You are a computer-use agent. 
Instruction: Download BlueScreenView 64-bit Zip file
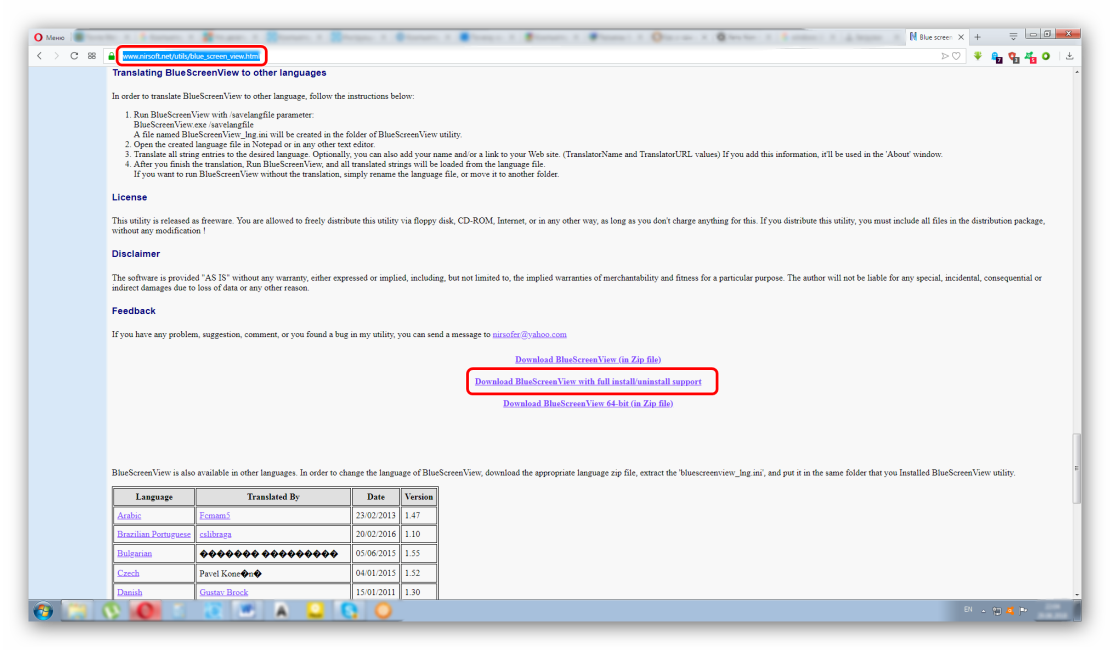point(588,404)
